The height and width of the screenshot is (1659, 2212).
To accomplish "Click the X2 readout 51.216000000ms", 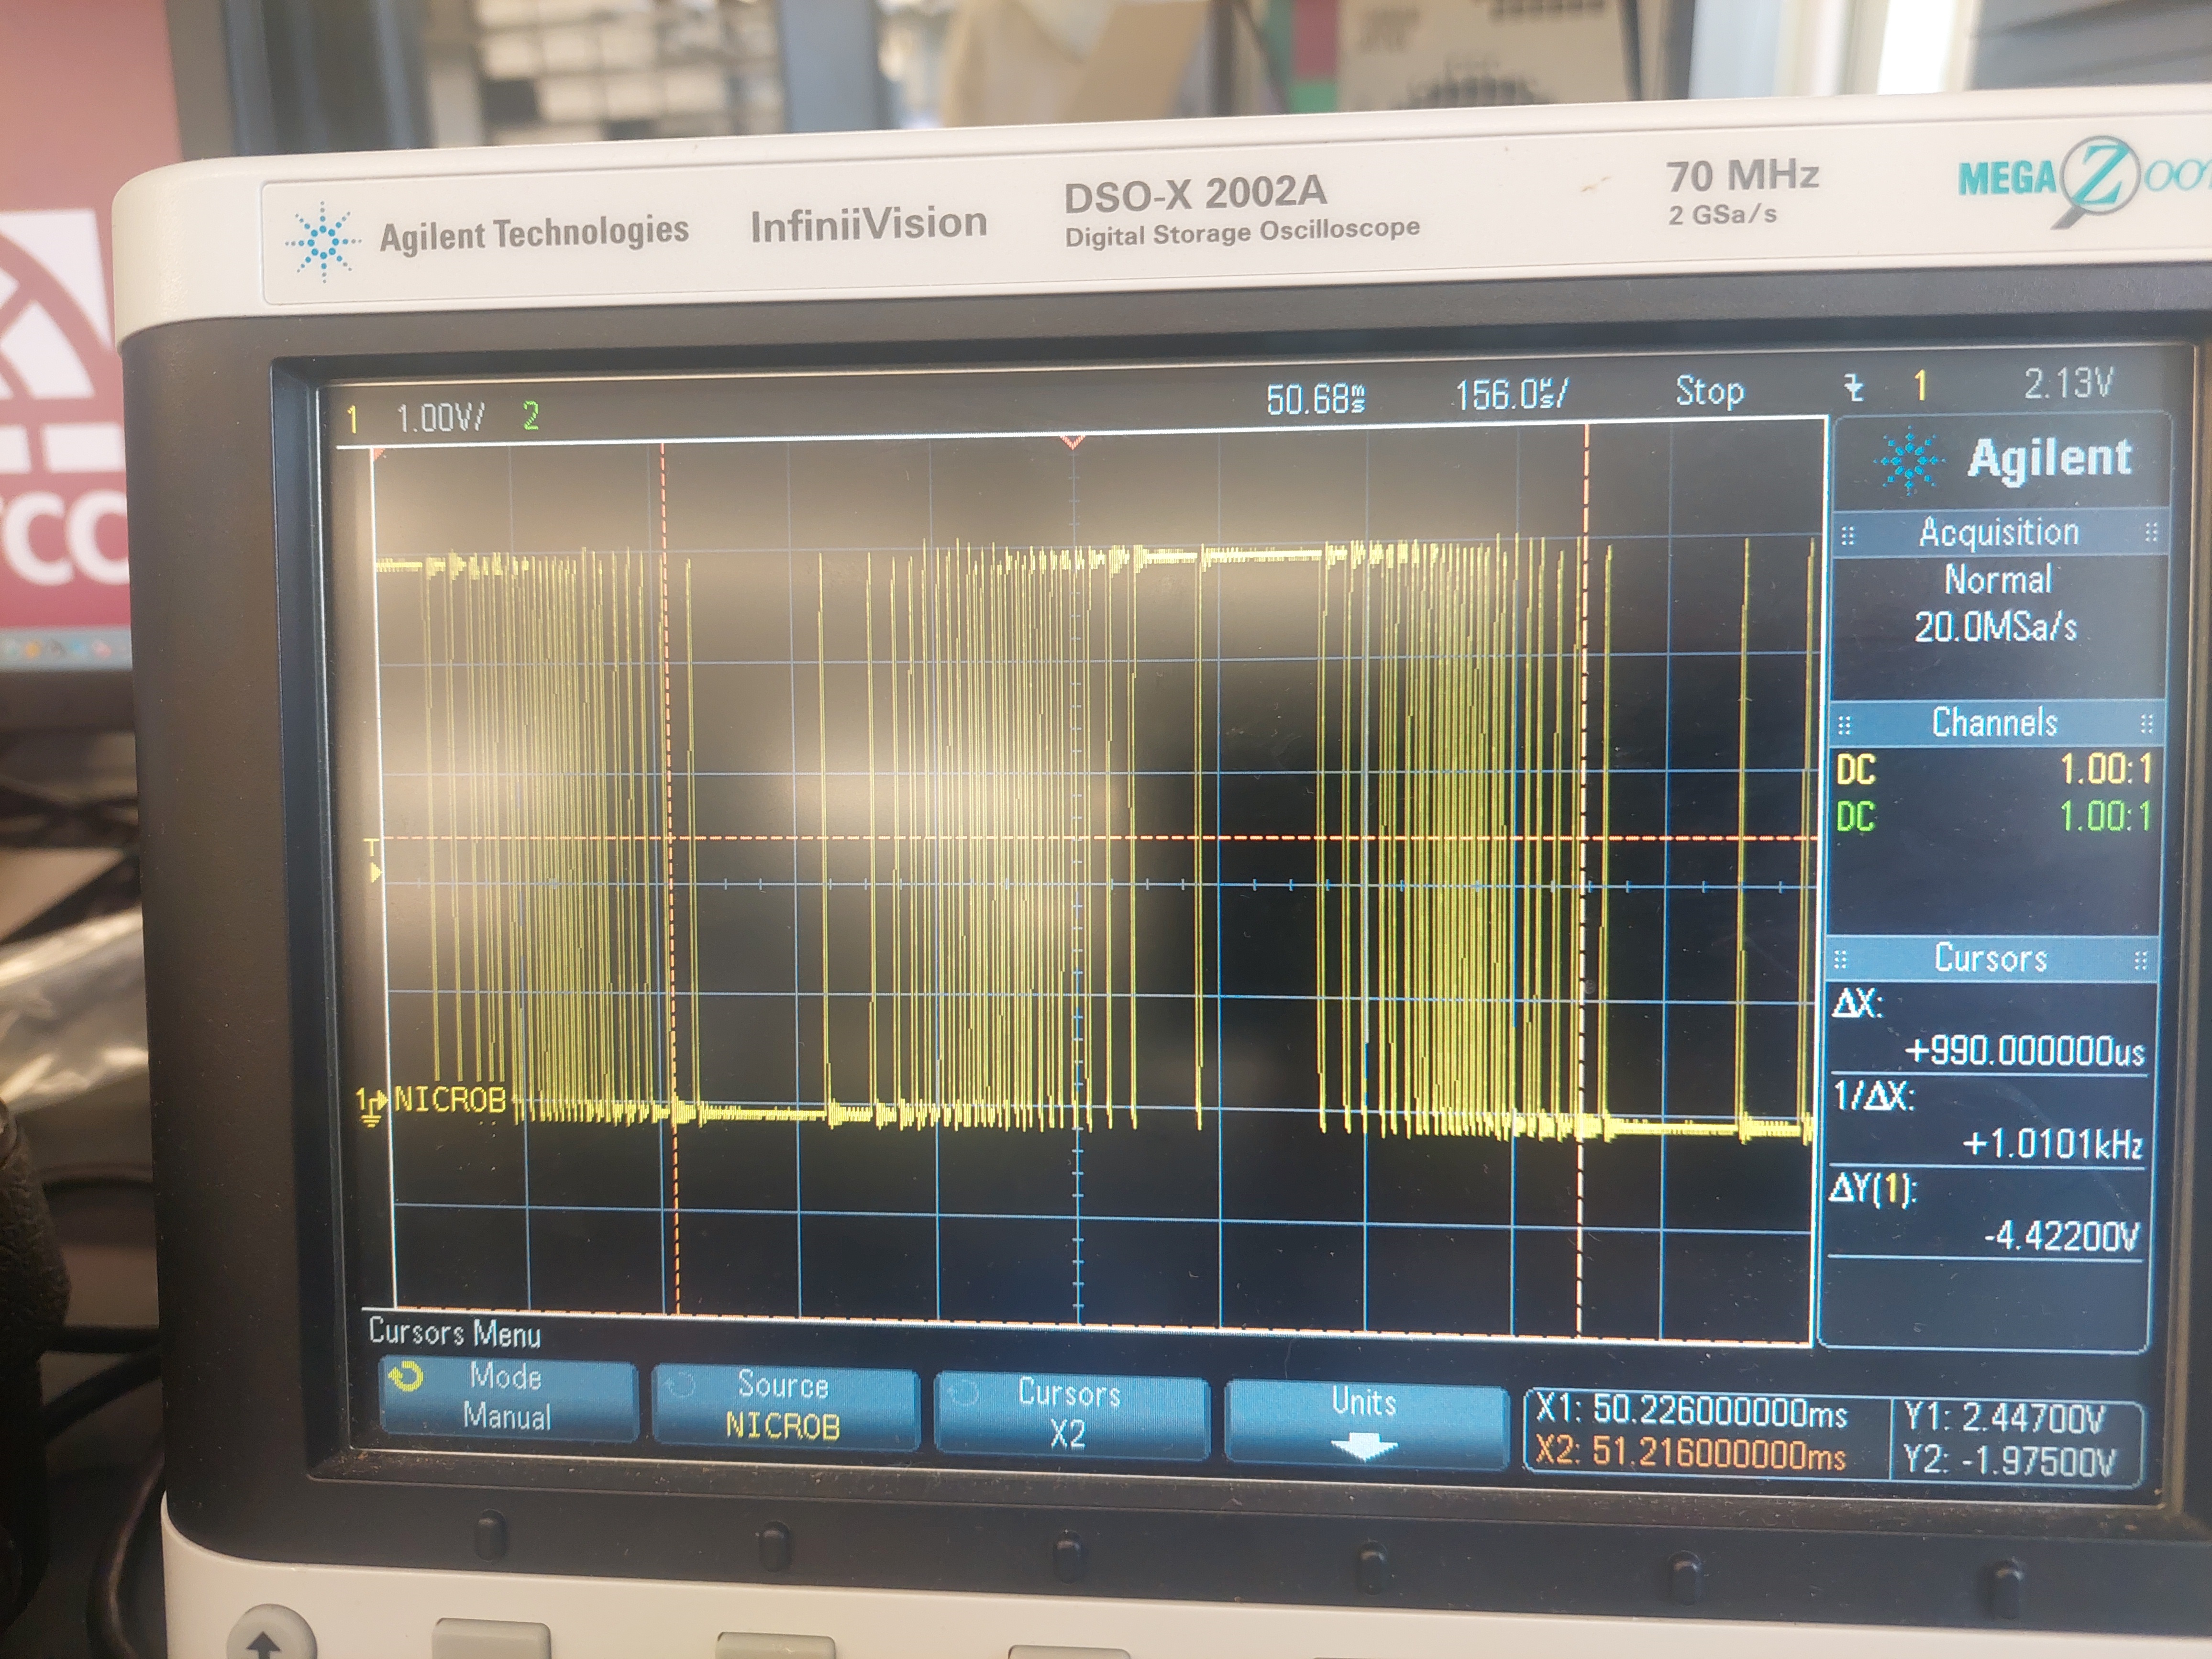I will coord(1690,1453).
